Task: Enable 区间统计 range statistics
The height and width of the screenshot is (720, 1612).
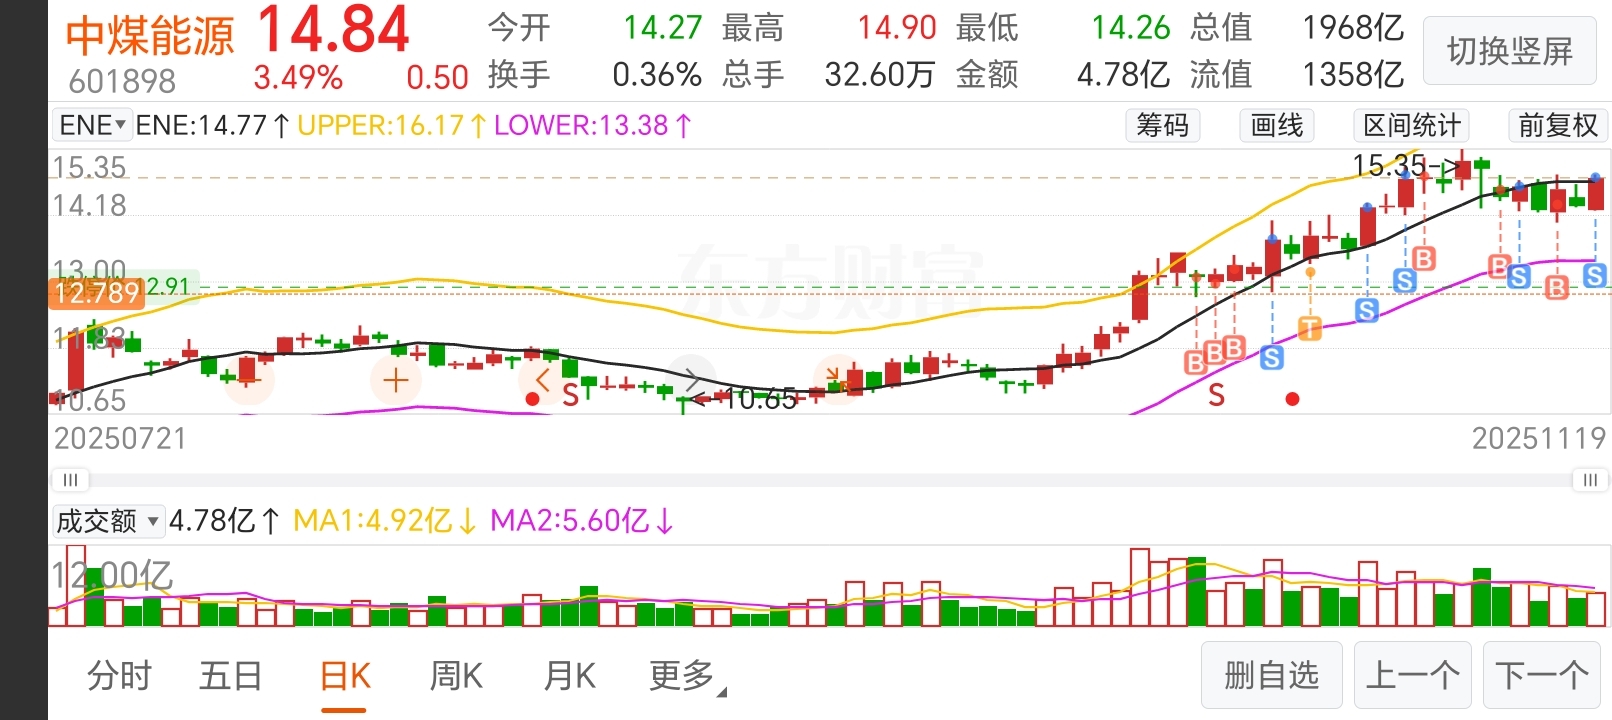Action: [1411, 125]
